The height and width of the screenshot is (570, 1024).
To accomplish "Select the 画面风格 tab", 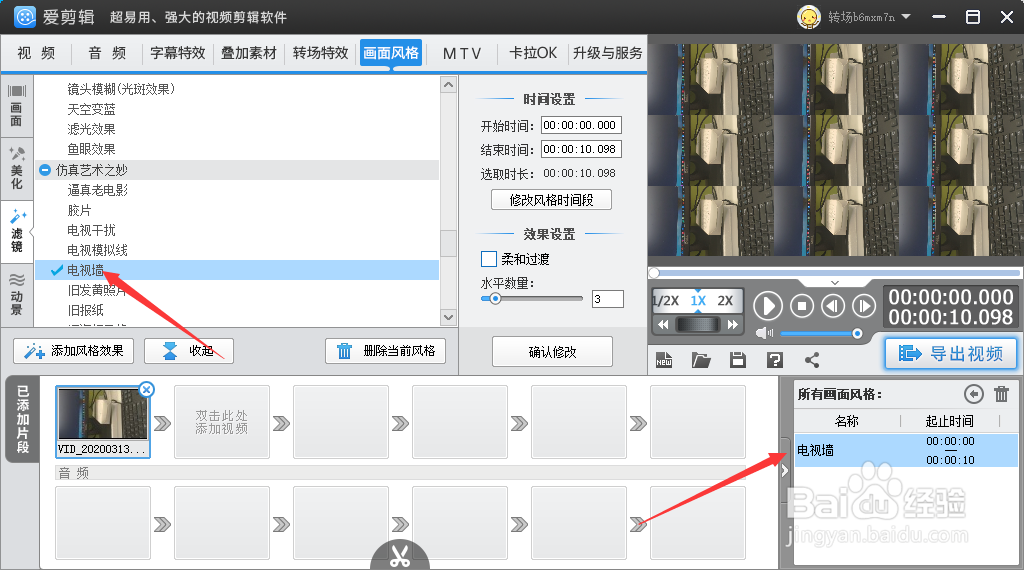I will [391, 53].
